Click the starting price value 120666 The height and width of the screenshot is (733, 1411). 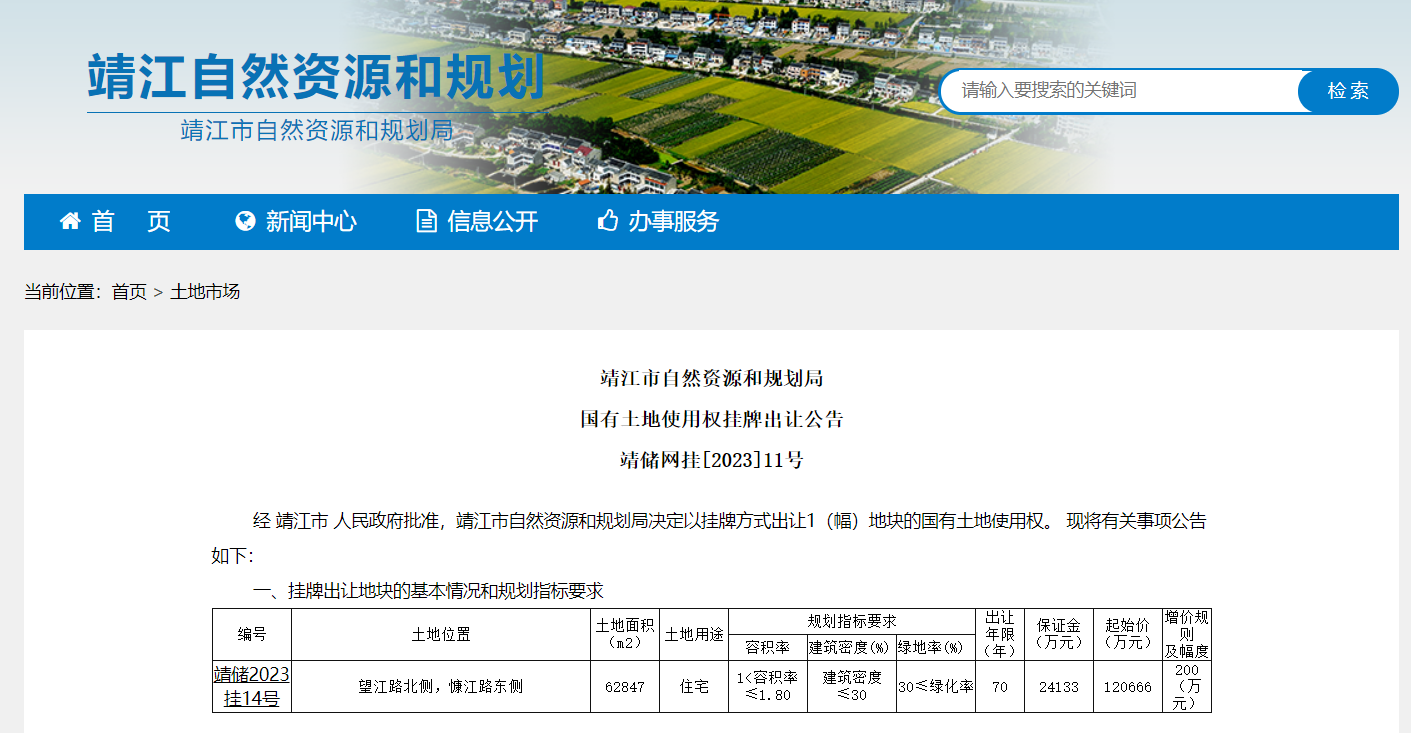[1127, 687]
